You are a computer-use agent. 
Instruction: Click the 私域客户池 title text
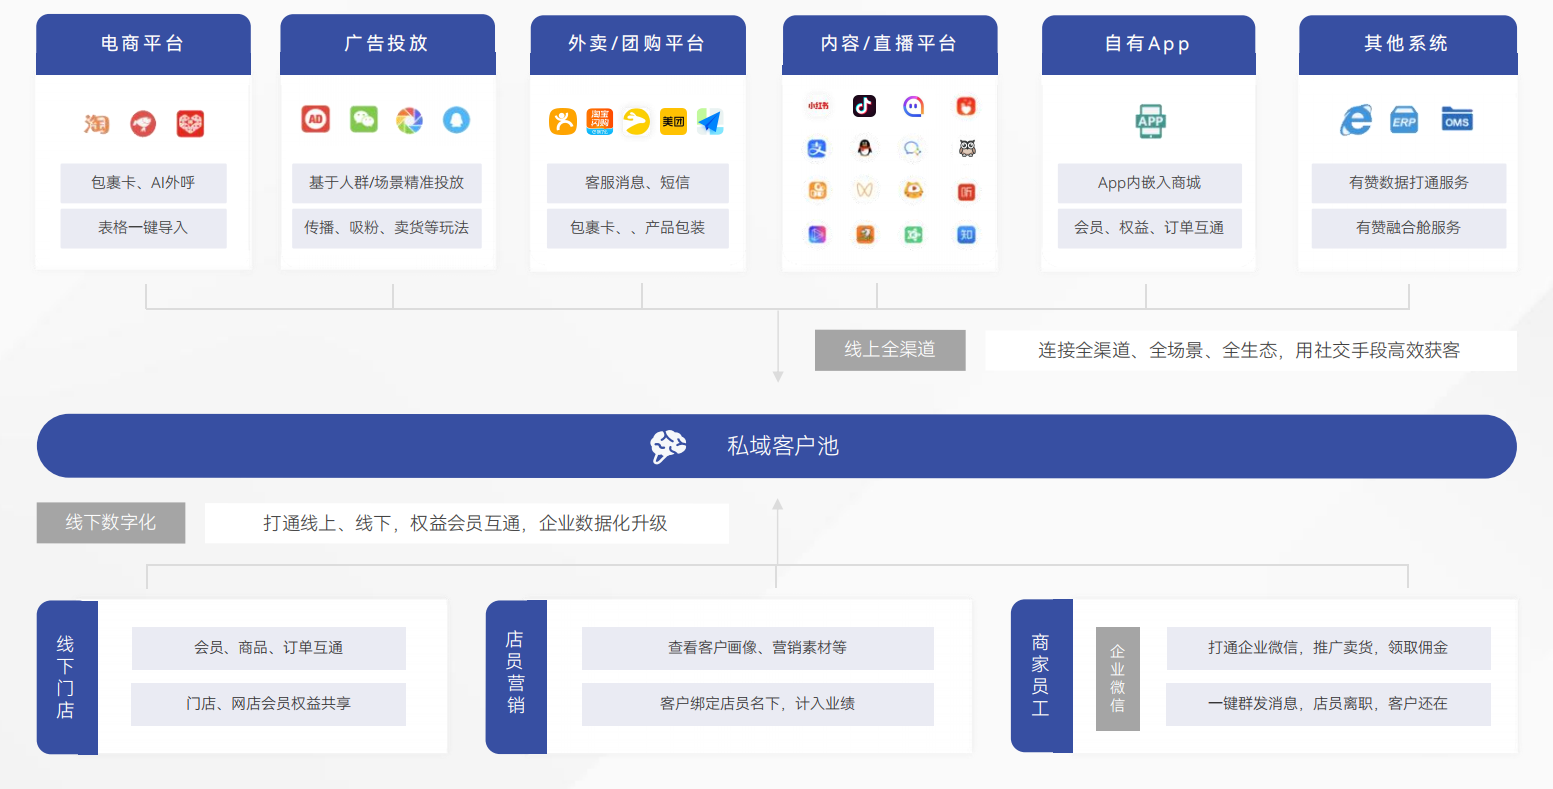coord(783,446)
